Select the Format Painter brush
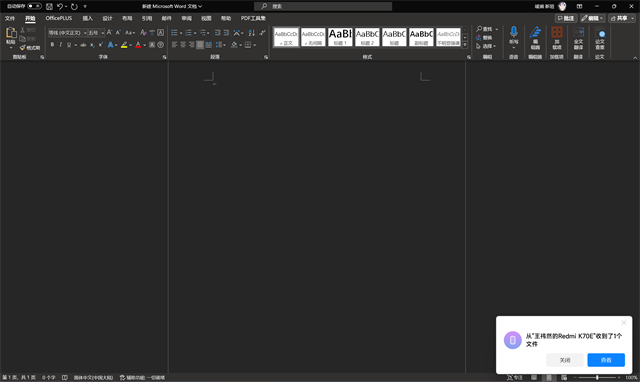640x382 pixels. [x=30, y=48]
